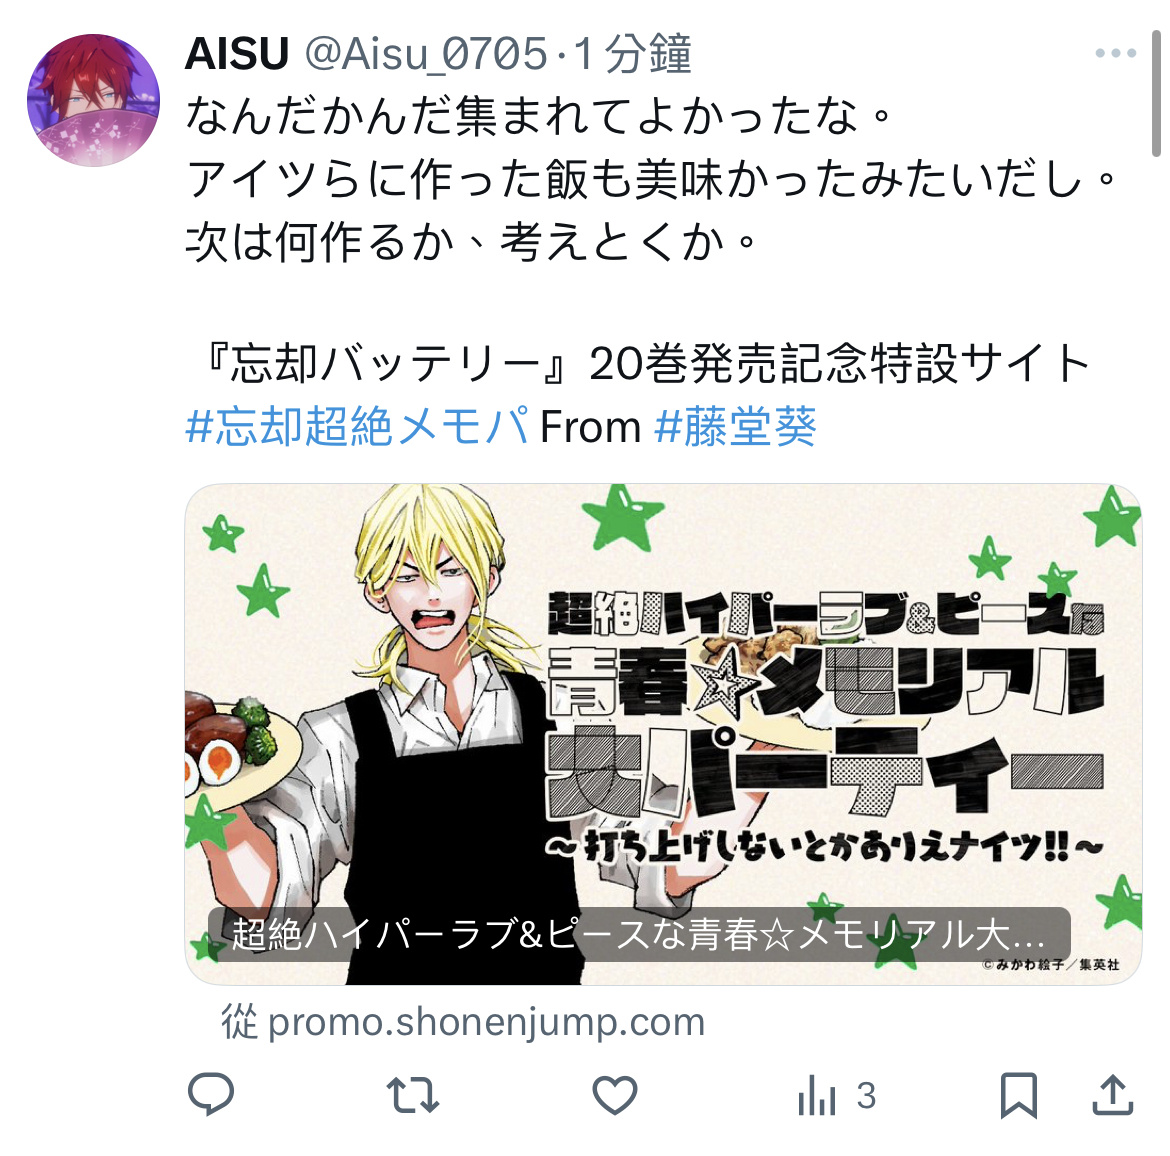Tap the card title caption overlay
This screenshot has height=1156, width=1170.
639,934
